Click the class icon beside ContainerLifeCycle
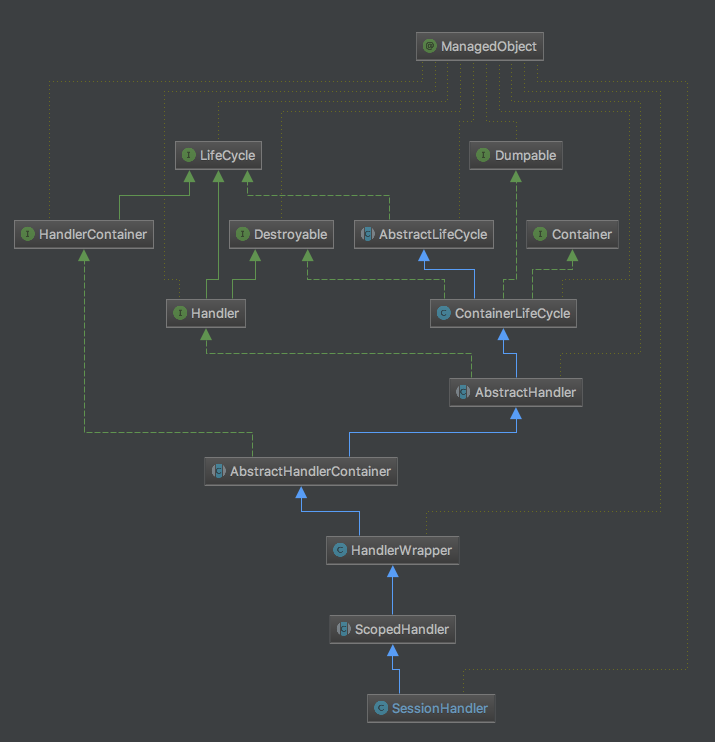Image resolution: width=715 pixels, height=742 pixels. point(444,313)
